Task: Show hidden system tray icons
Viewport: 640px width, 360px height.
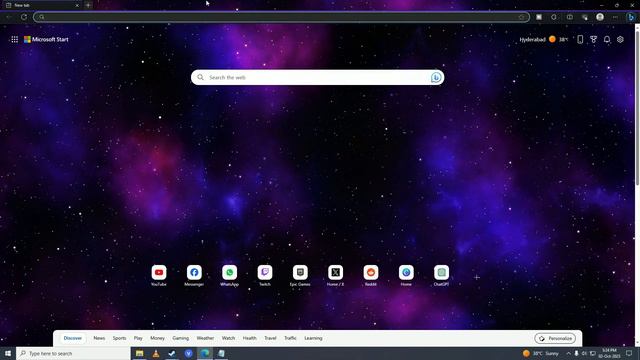Action: tap(568, 353)
